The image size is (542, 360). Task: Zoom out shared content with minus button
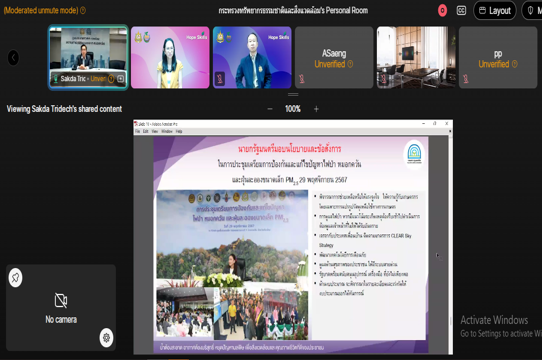click(x=270, y=109)
